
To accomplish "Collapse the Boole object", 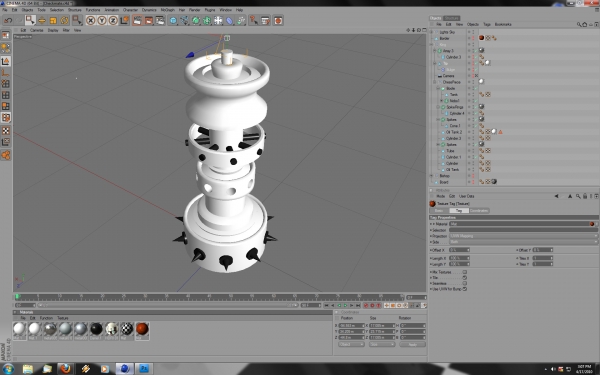I will 438,88.
